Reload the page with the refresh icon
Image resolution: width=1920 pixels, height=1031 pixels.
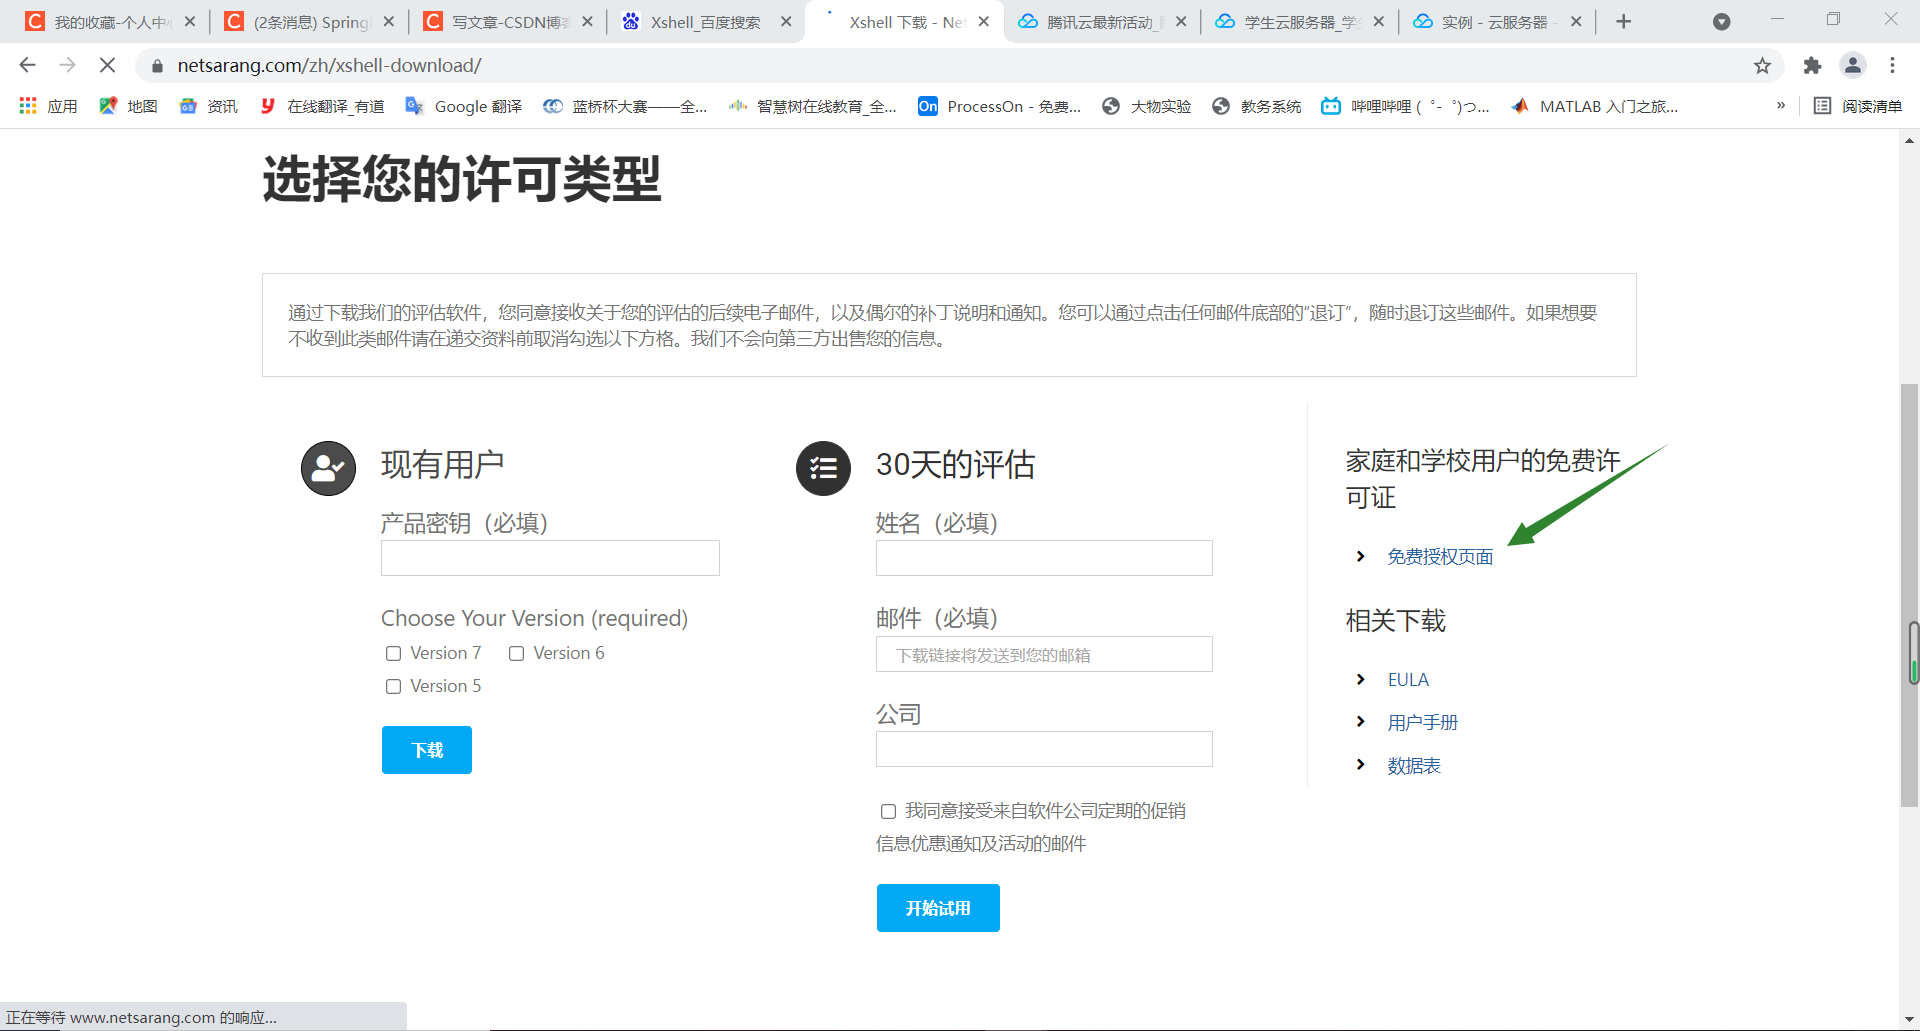[107, 65]
